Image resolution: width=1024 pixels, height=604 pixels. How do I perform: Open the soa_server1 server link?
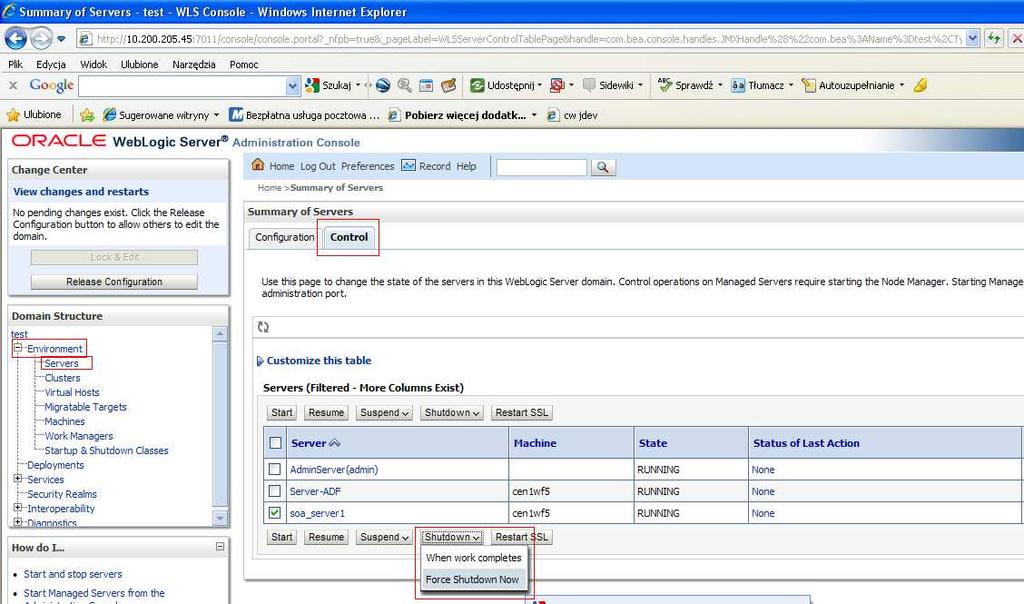[x=317, y=513]
